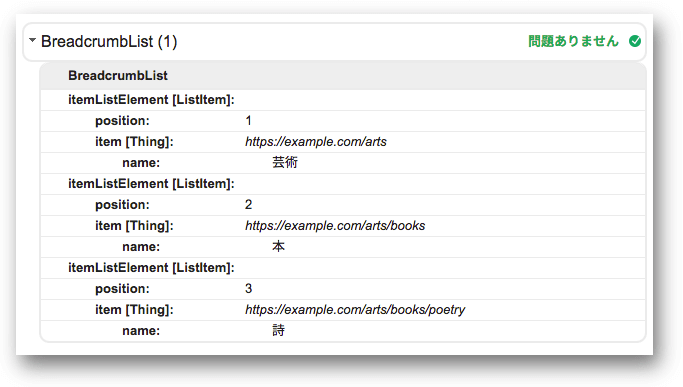The image size is (683, 387).
Task: Select the first itemListElement [ListItem] row
Action: pyautogui.click(x=343, y=100)
